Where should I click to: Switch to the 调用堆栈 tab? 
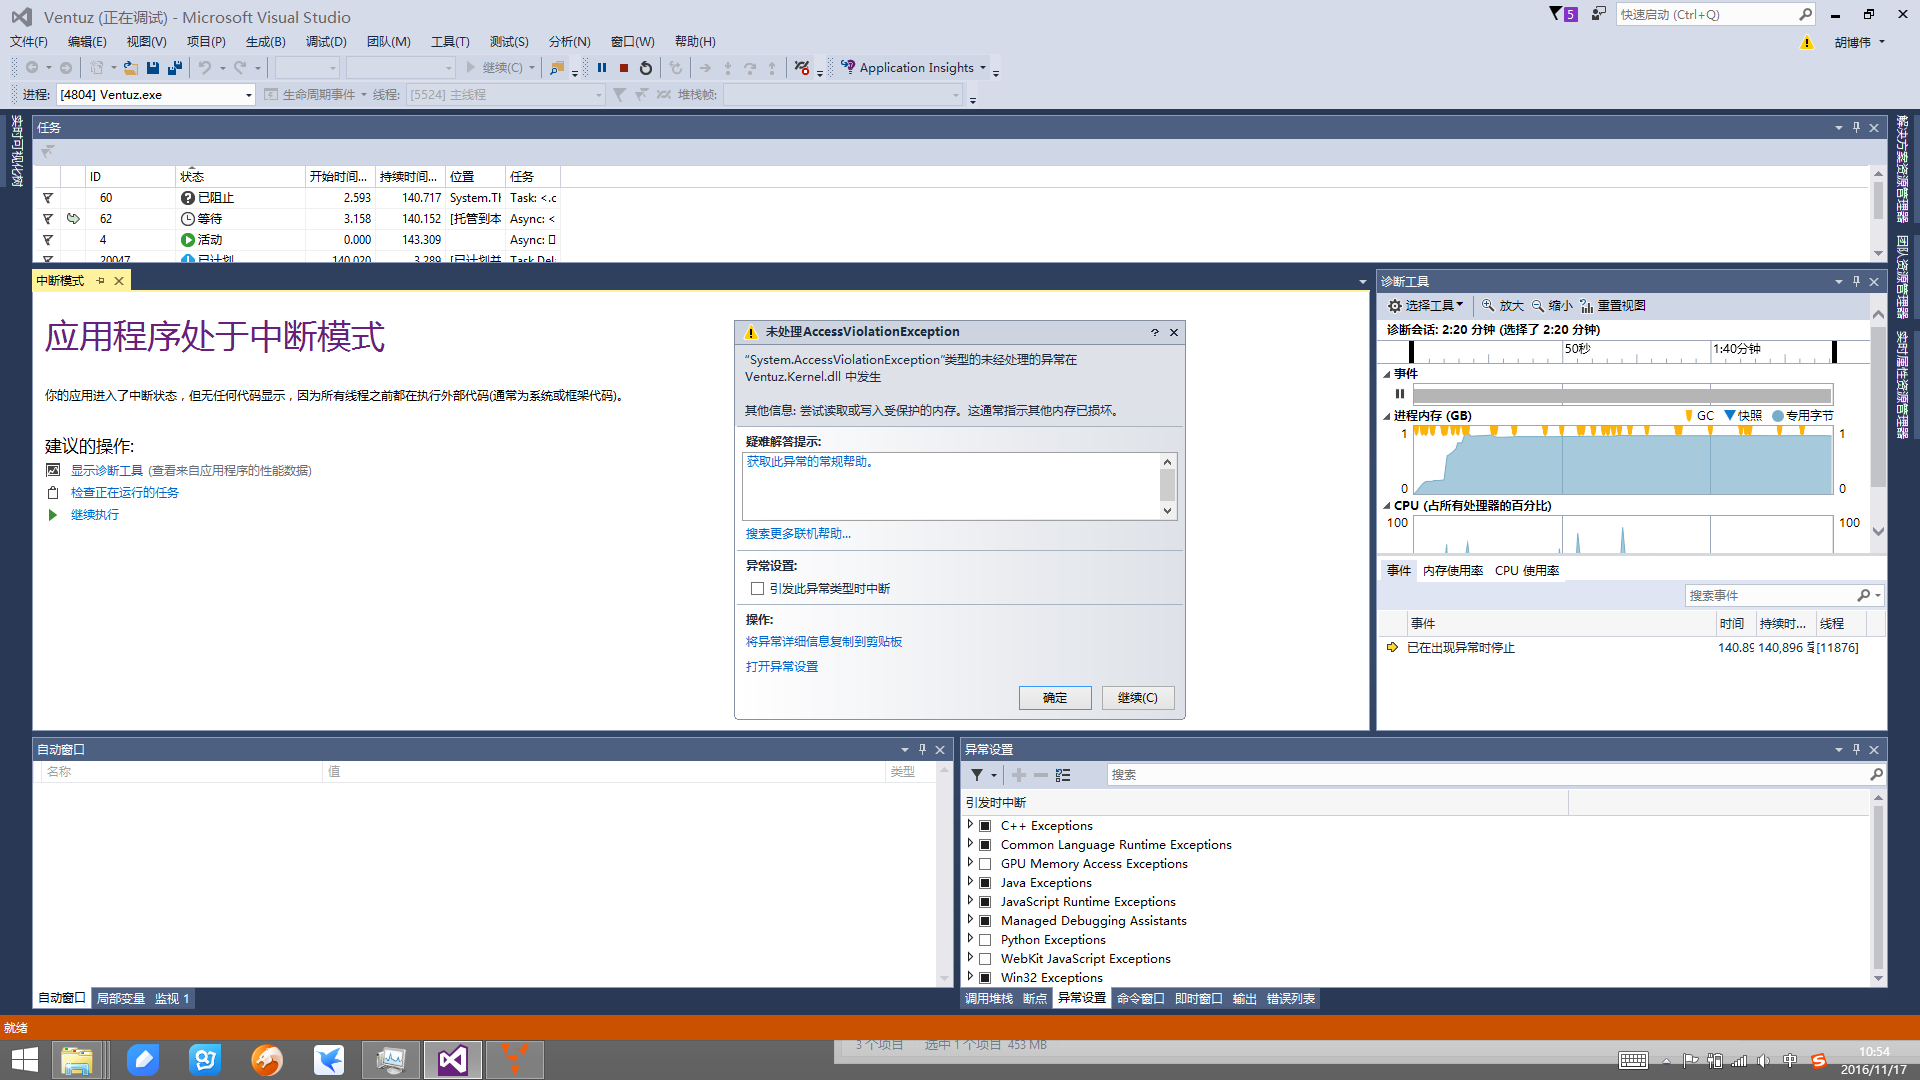(988, 999)
